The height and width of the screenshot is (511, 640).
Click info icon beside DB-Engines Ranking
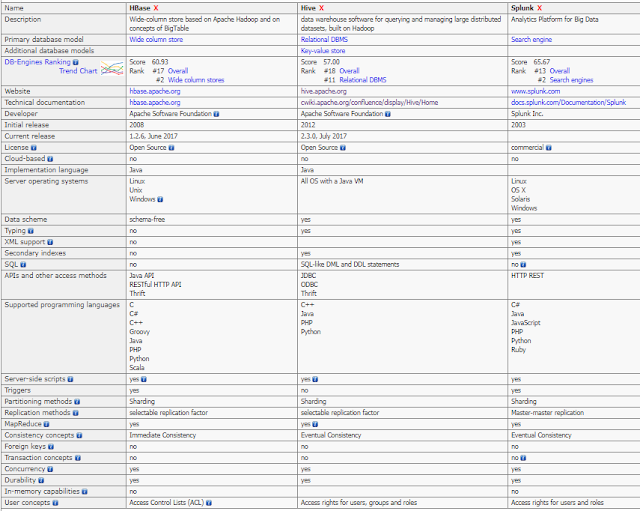(x=76, y=62)
